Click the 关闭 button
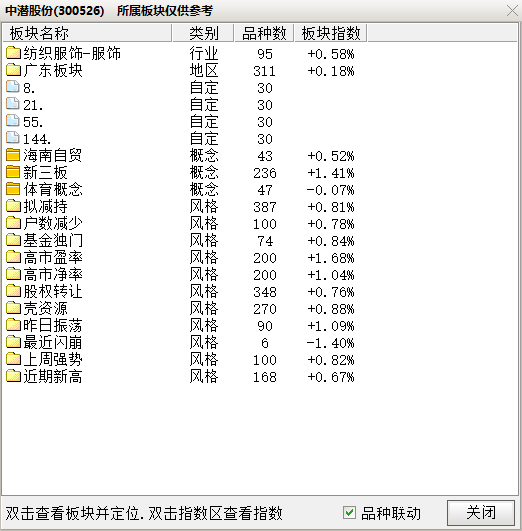The height and width of the screenshot is (531, 522). pyautogui.click(x=481, y=513)
